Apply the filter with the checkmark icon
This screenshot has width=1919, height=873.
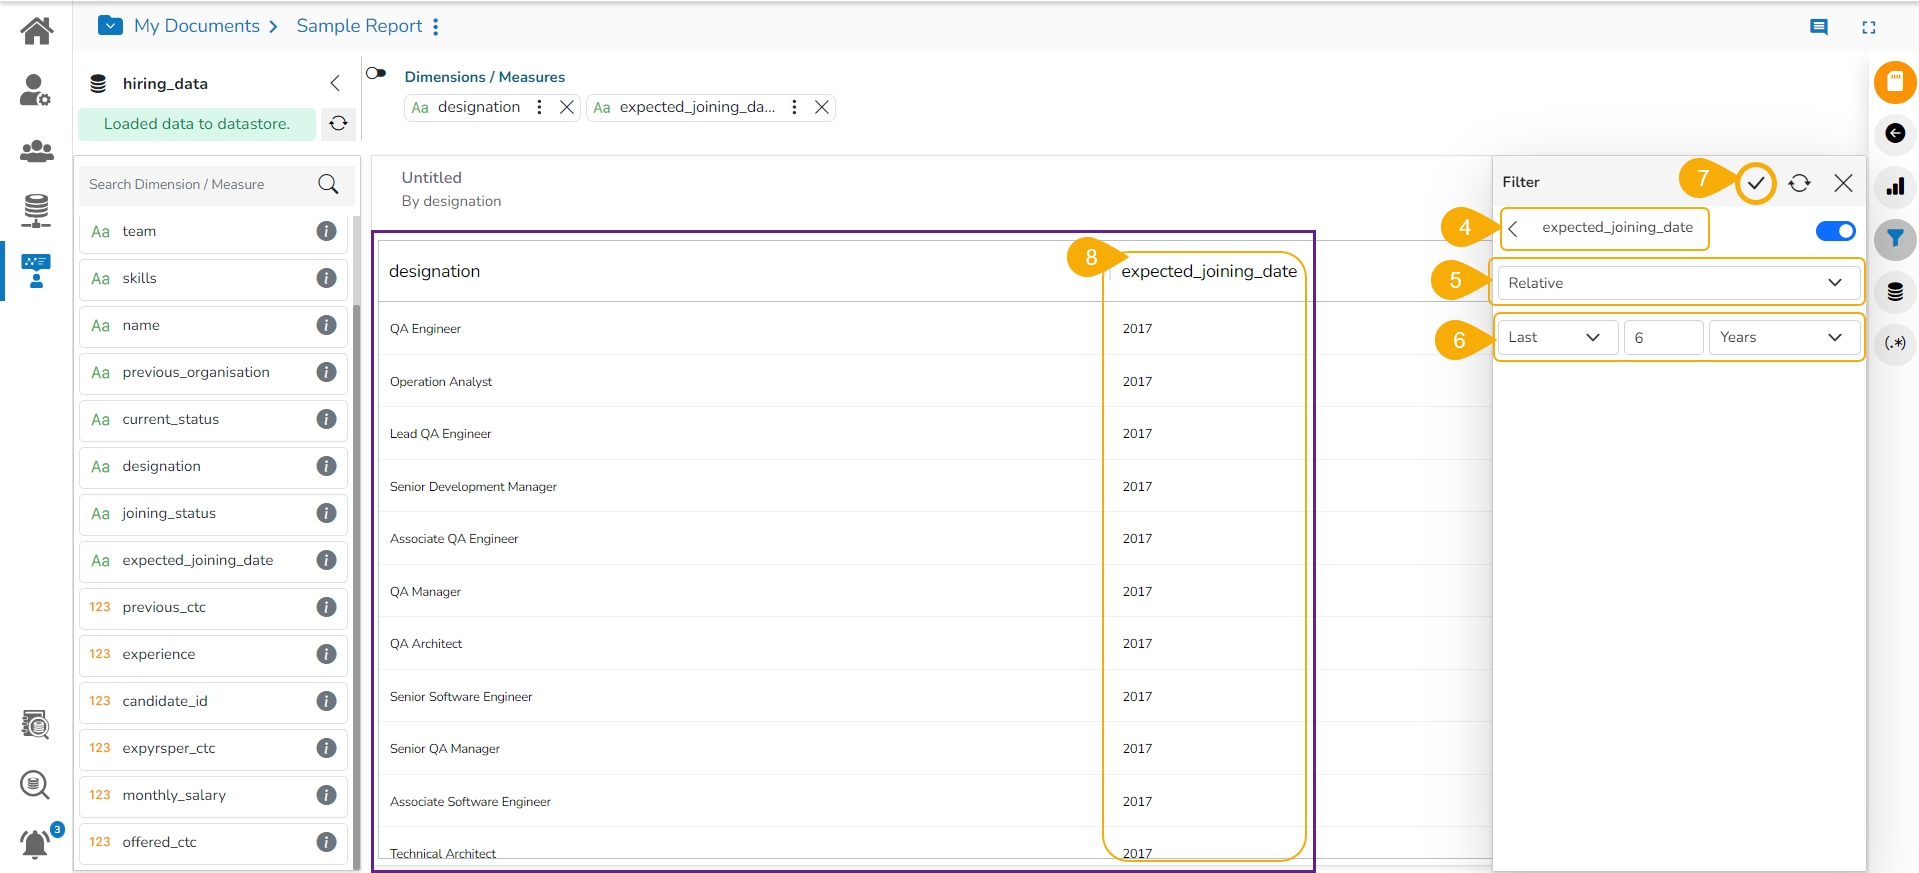pos(1755,183)
